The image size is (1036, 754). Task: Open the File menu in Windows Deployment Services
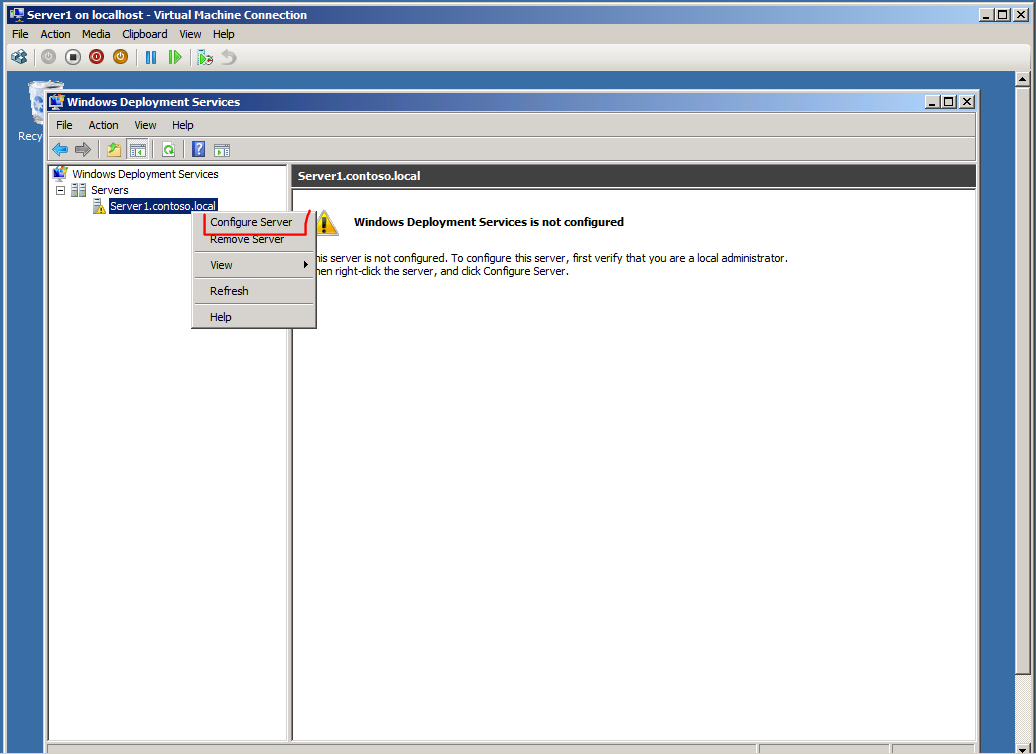click(64, 125)
